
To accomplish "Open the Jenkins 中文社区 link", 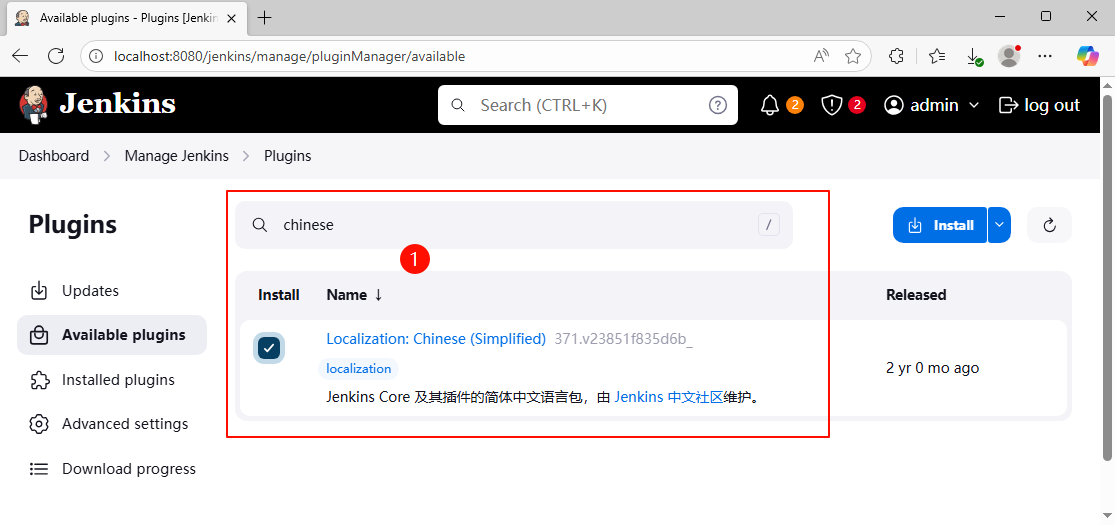I will coord(668,397).
